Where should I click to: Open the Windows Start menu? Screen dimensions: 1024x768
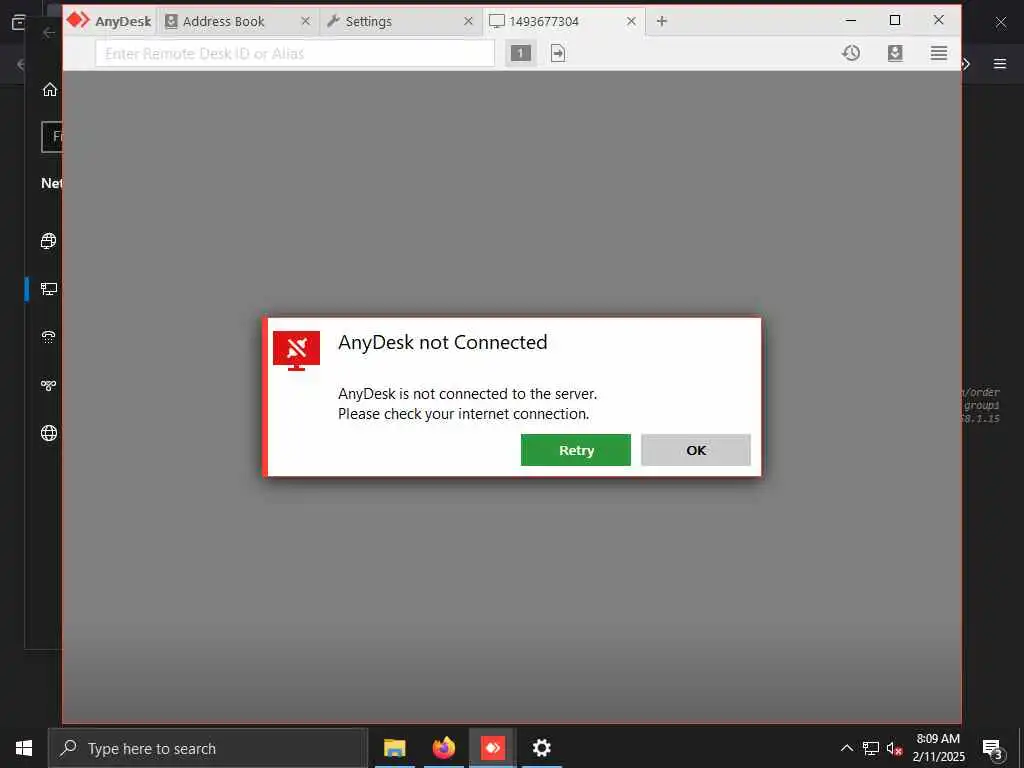tap(24, 748)
